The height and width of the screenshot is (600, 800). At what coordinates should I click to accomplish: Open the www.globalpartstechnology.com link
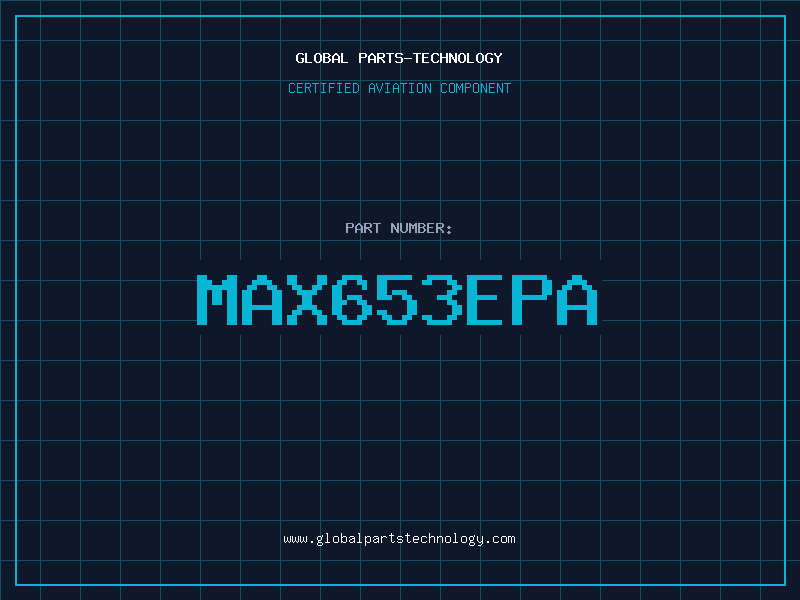pyautogui.click(x=399, y=539)
